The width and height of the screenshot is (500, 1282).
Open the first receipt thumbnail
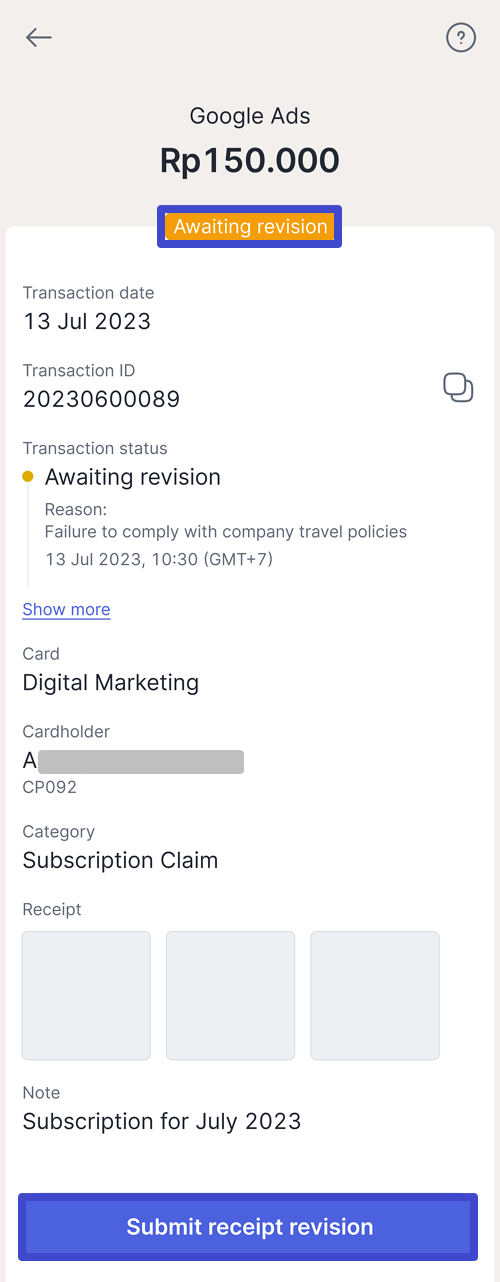86,995
